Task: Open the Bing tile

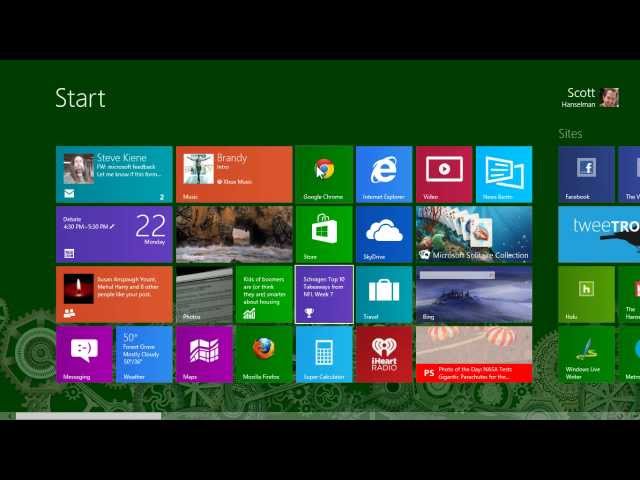Action: 474,295
